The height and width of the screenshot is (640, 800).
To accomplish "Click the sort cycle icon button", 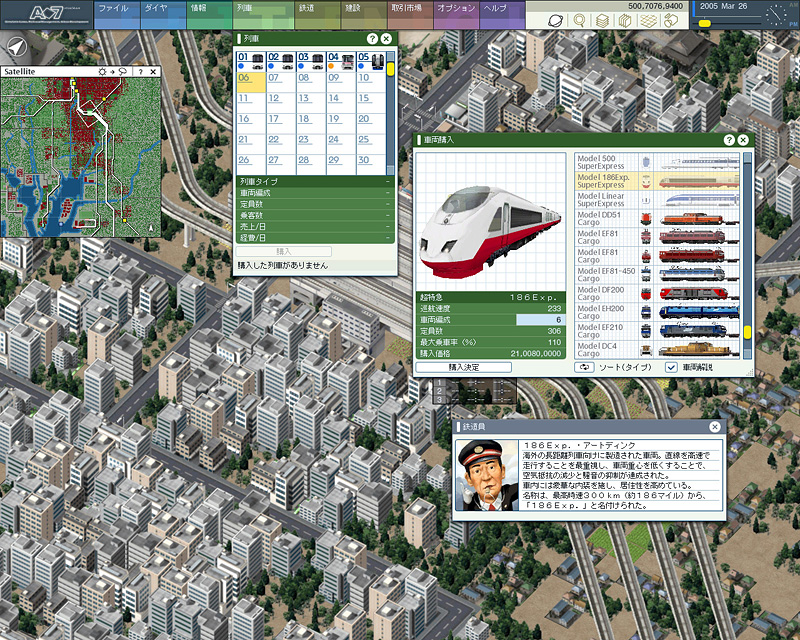I will coord(584,367).
